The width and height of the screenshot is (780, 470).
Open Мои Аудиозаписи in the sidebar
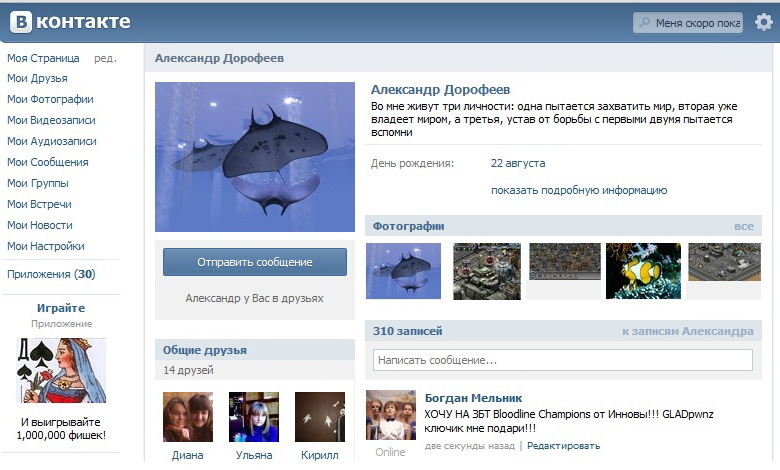(x=52, y=141)
